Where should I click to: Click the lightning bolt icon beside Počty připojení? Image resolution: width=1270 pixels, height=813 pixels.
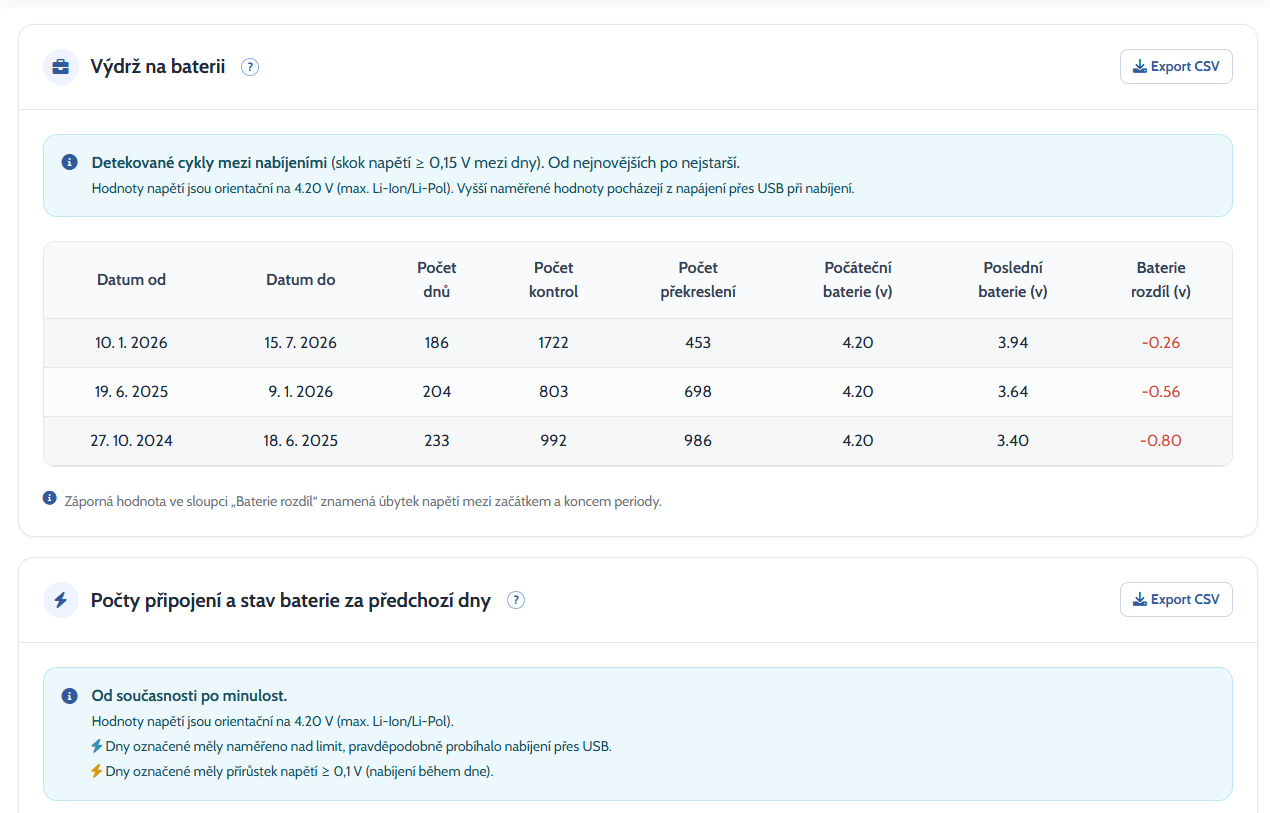click(x=61, y=600)
